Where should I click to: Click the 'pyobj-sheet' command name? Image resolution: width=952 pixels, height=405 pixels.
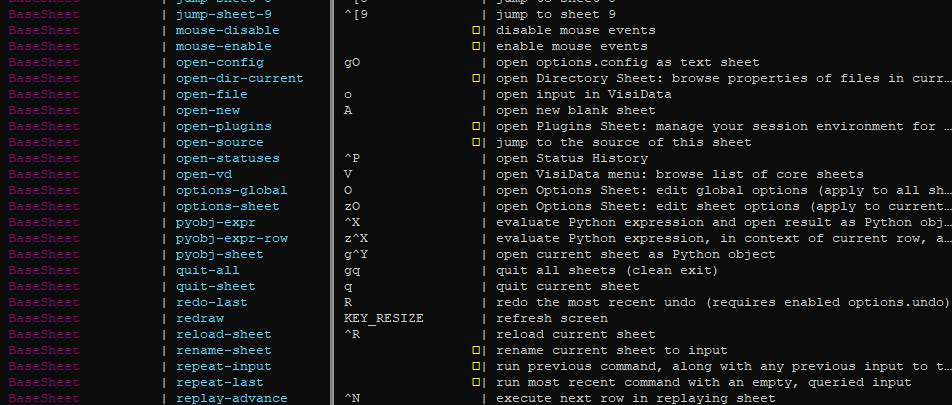220,254
